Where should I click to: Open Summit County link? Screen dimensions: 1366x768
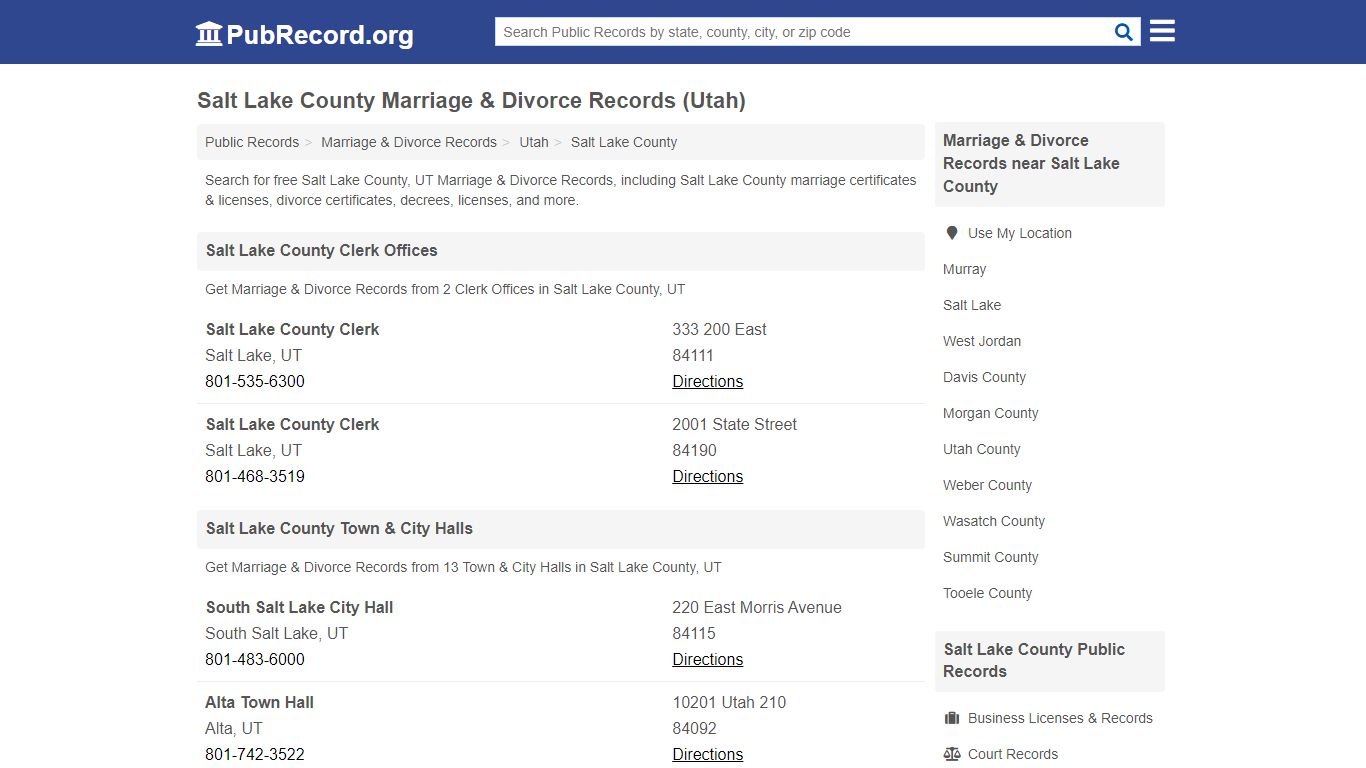(x=991, y=557)
